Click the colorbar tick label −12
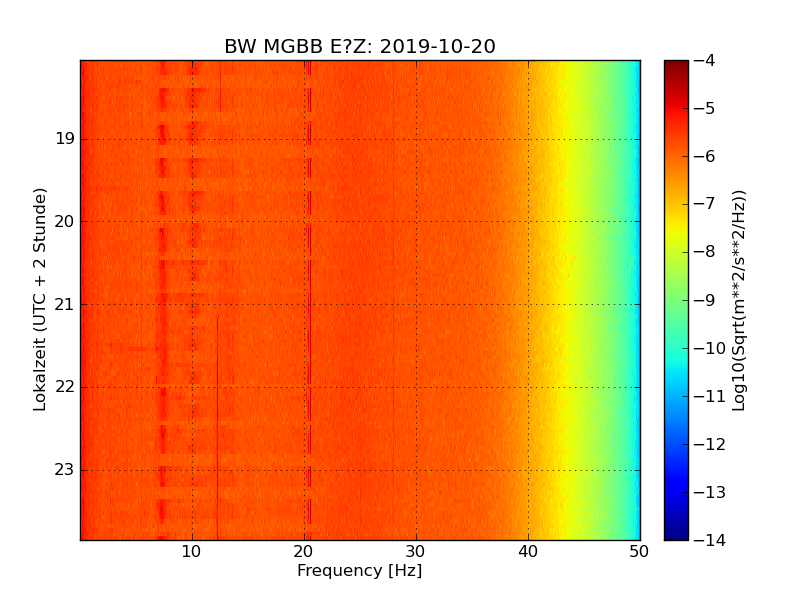 point(710,444)
